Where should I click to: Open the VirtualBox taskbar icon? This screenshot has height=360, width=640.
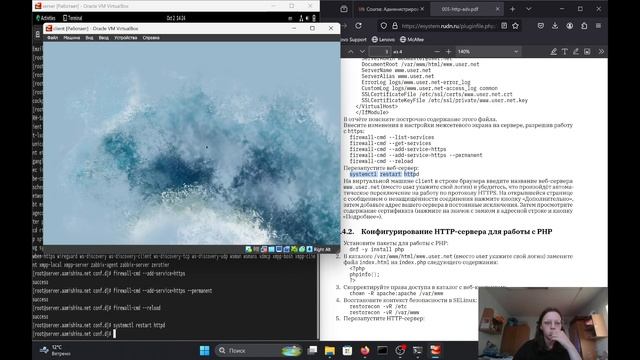point(436,350)
